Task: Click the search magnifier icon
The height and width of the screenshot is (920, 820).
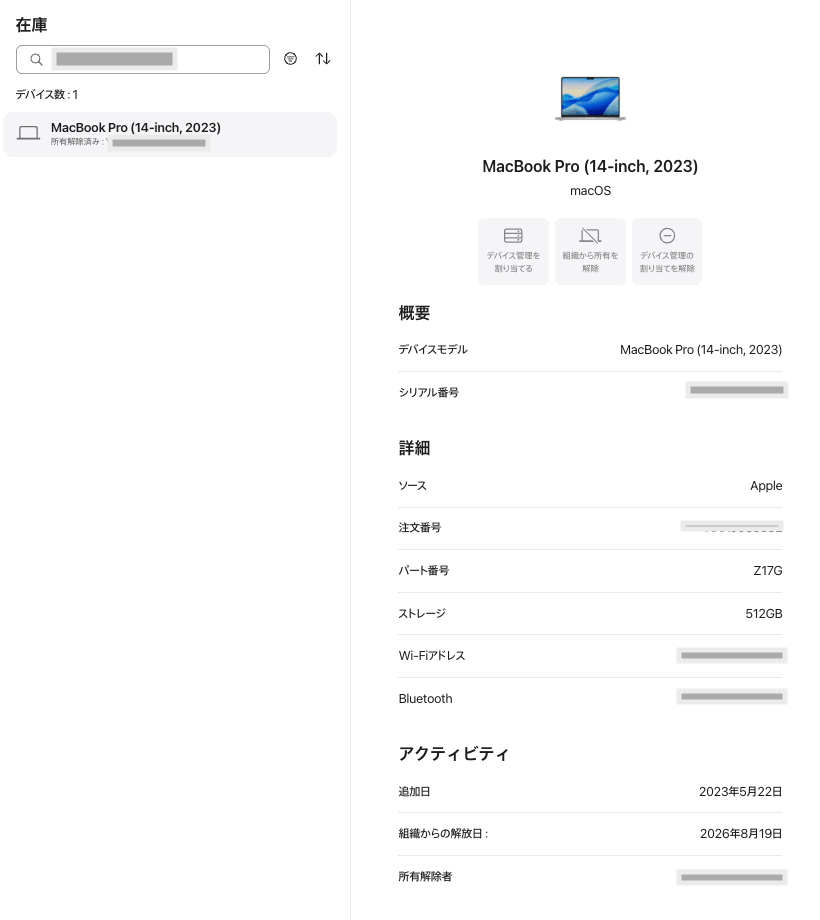Action: tap(36, 59)
